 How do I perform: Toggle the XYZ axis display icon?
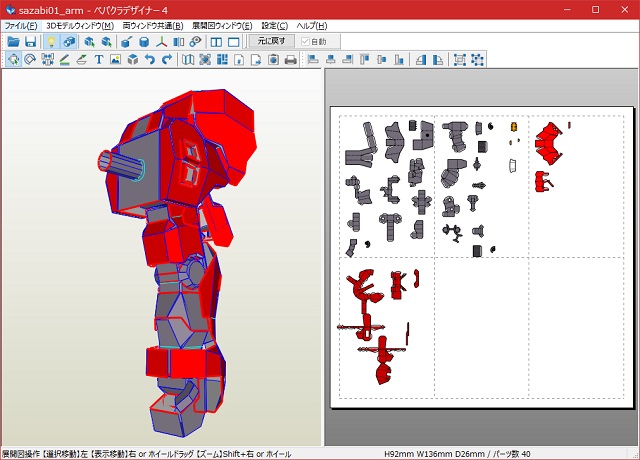(161, 42)
